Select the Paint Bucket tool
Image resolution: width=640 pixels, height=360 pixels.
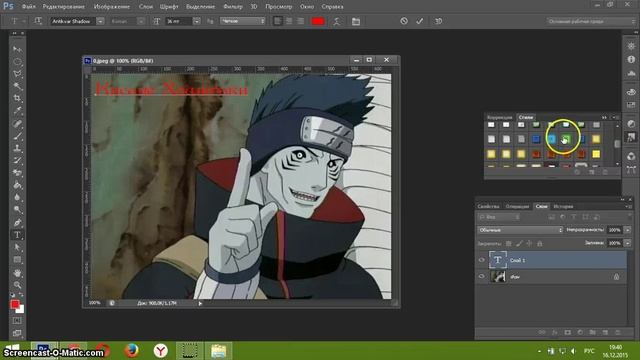[x=17, y=185]
